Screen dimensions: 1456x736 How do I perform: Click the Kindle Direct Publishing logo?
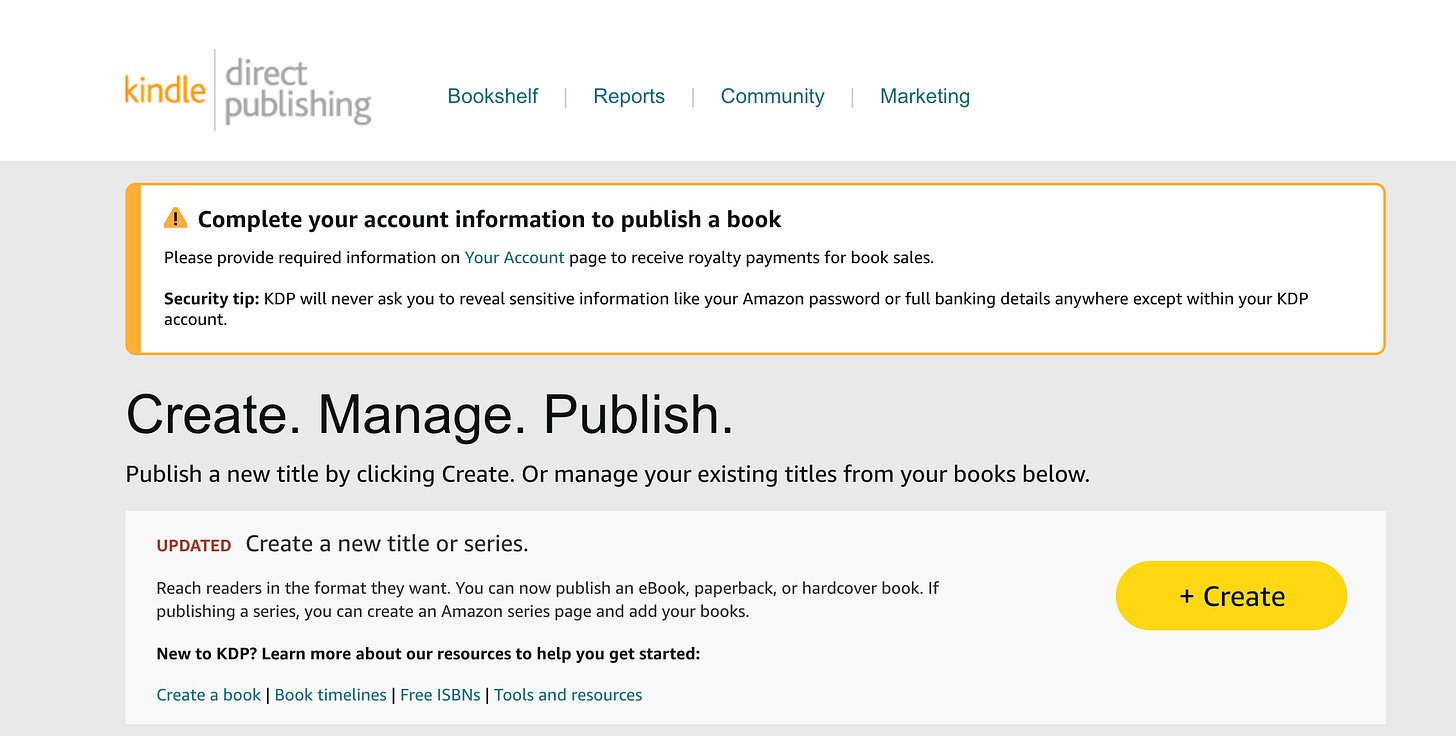click(x=248, y=91)
